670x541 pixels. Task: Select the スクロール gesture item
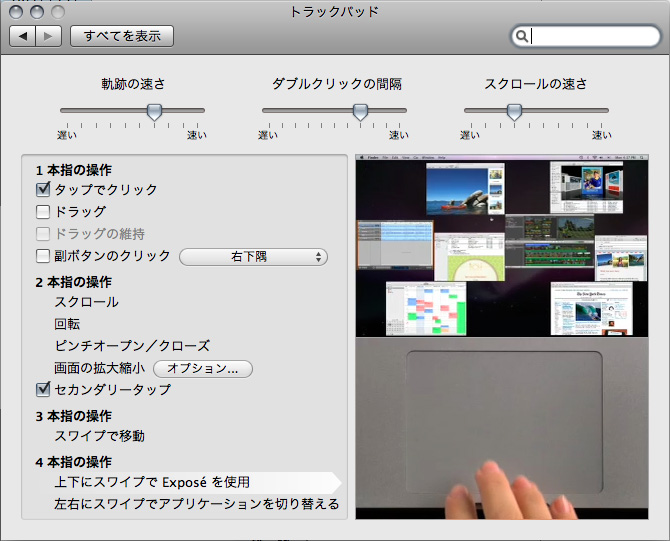(86, 302)
